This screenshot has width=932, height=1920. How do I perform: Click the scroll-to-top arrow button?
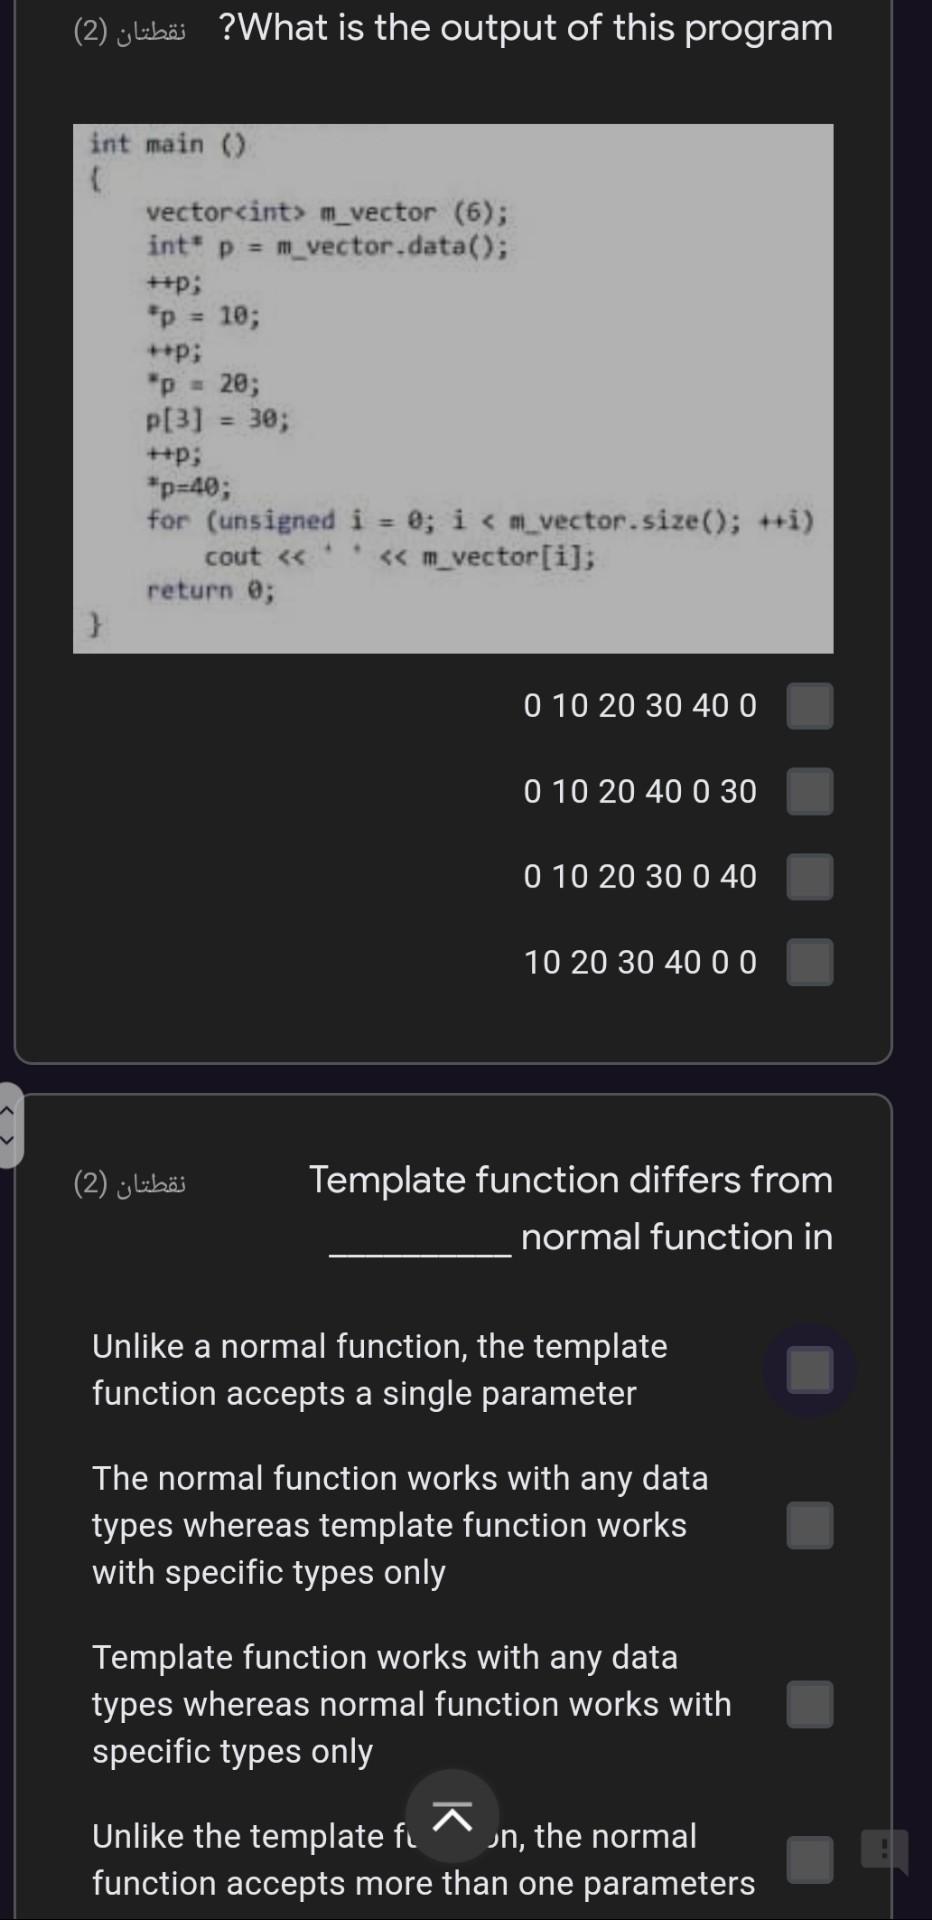[x=453, y=1816]
